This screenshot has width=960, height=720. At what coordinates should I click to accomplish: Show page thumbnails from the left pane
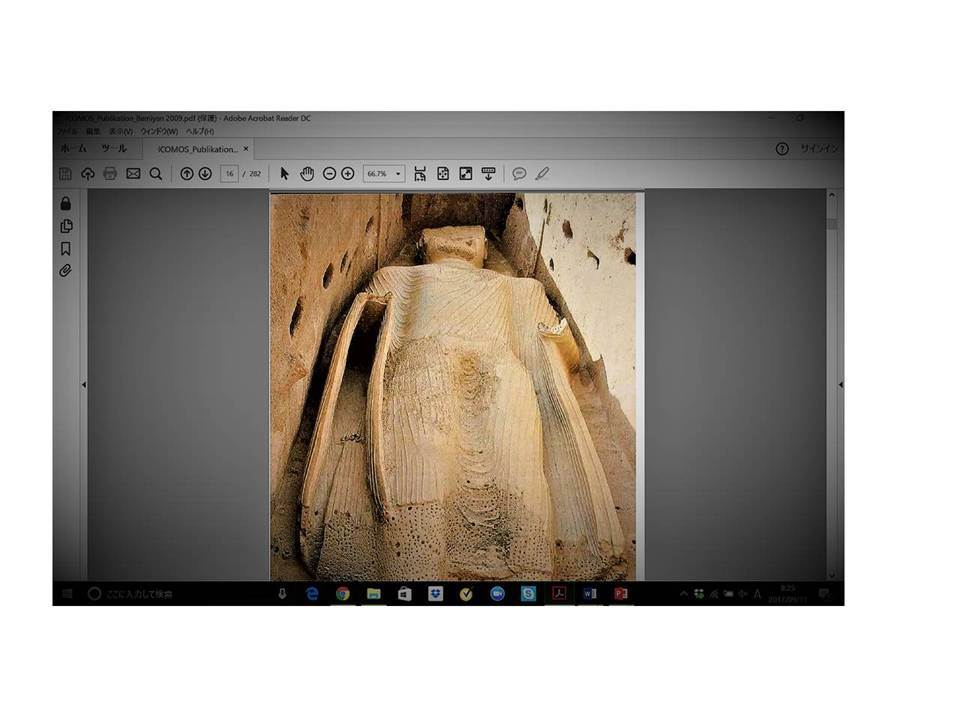66,226
